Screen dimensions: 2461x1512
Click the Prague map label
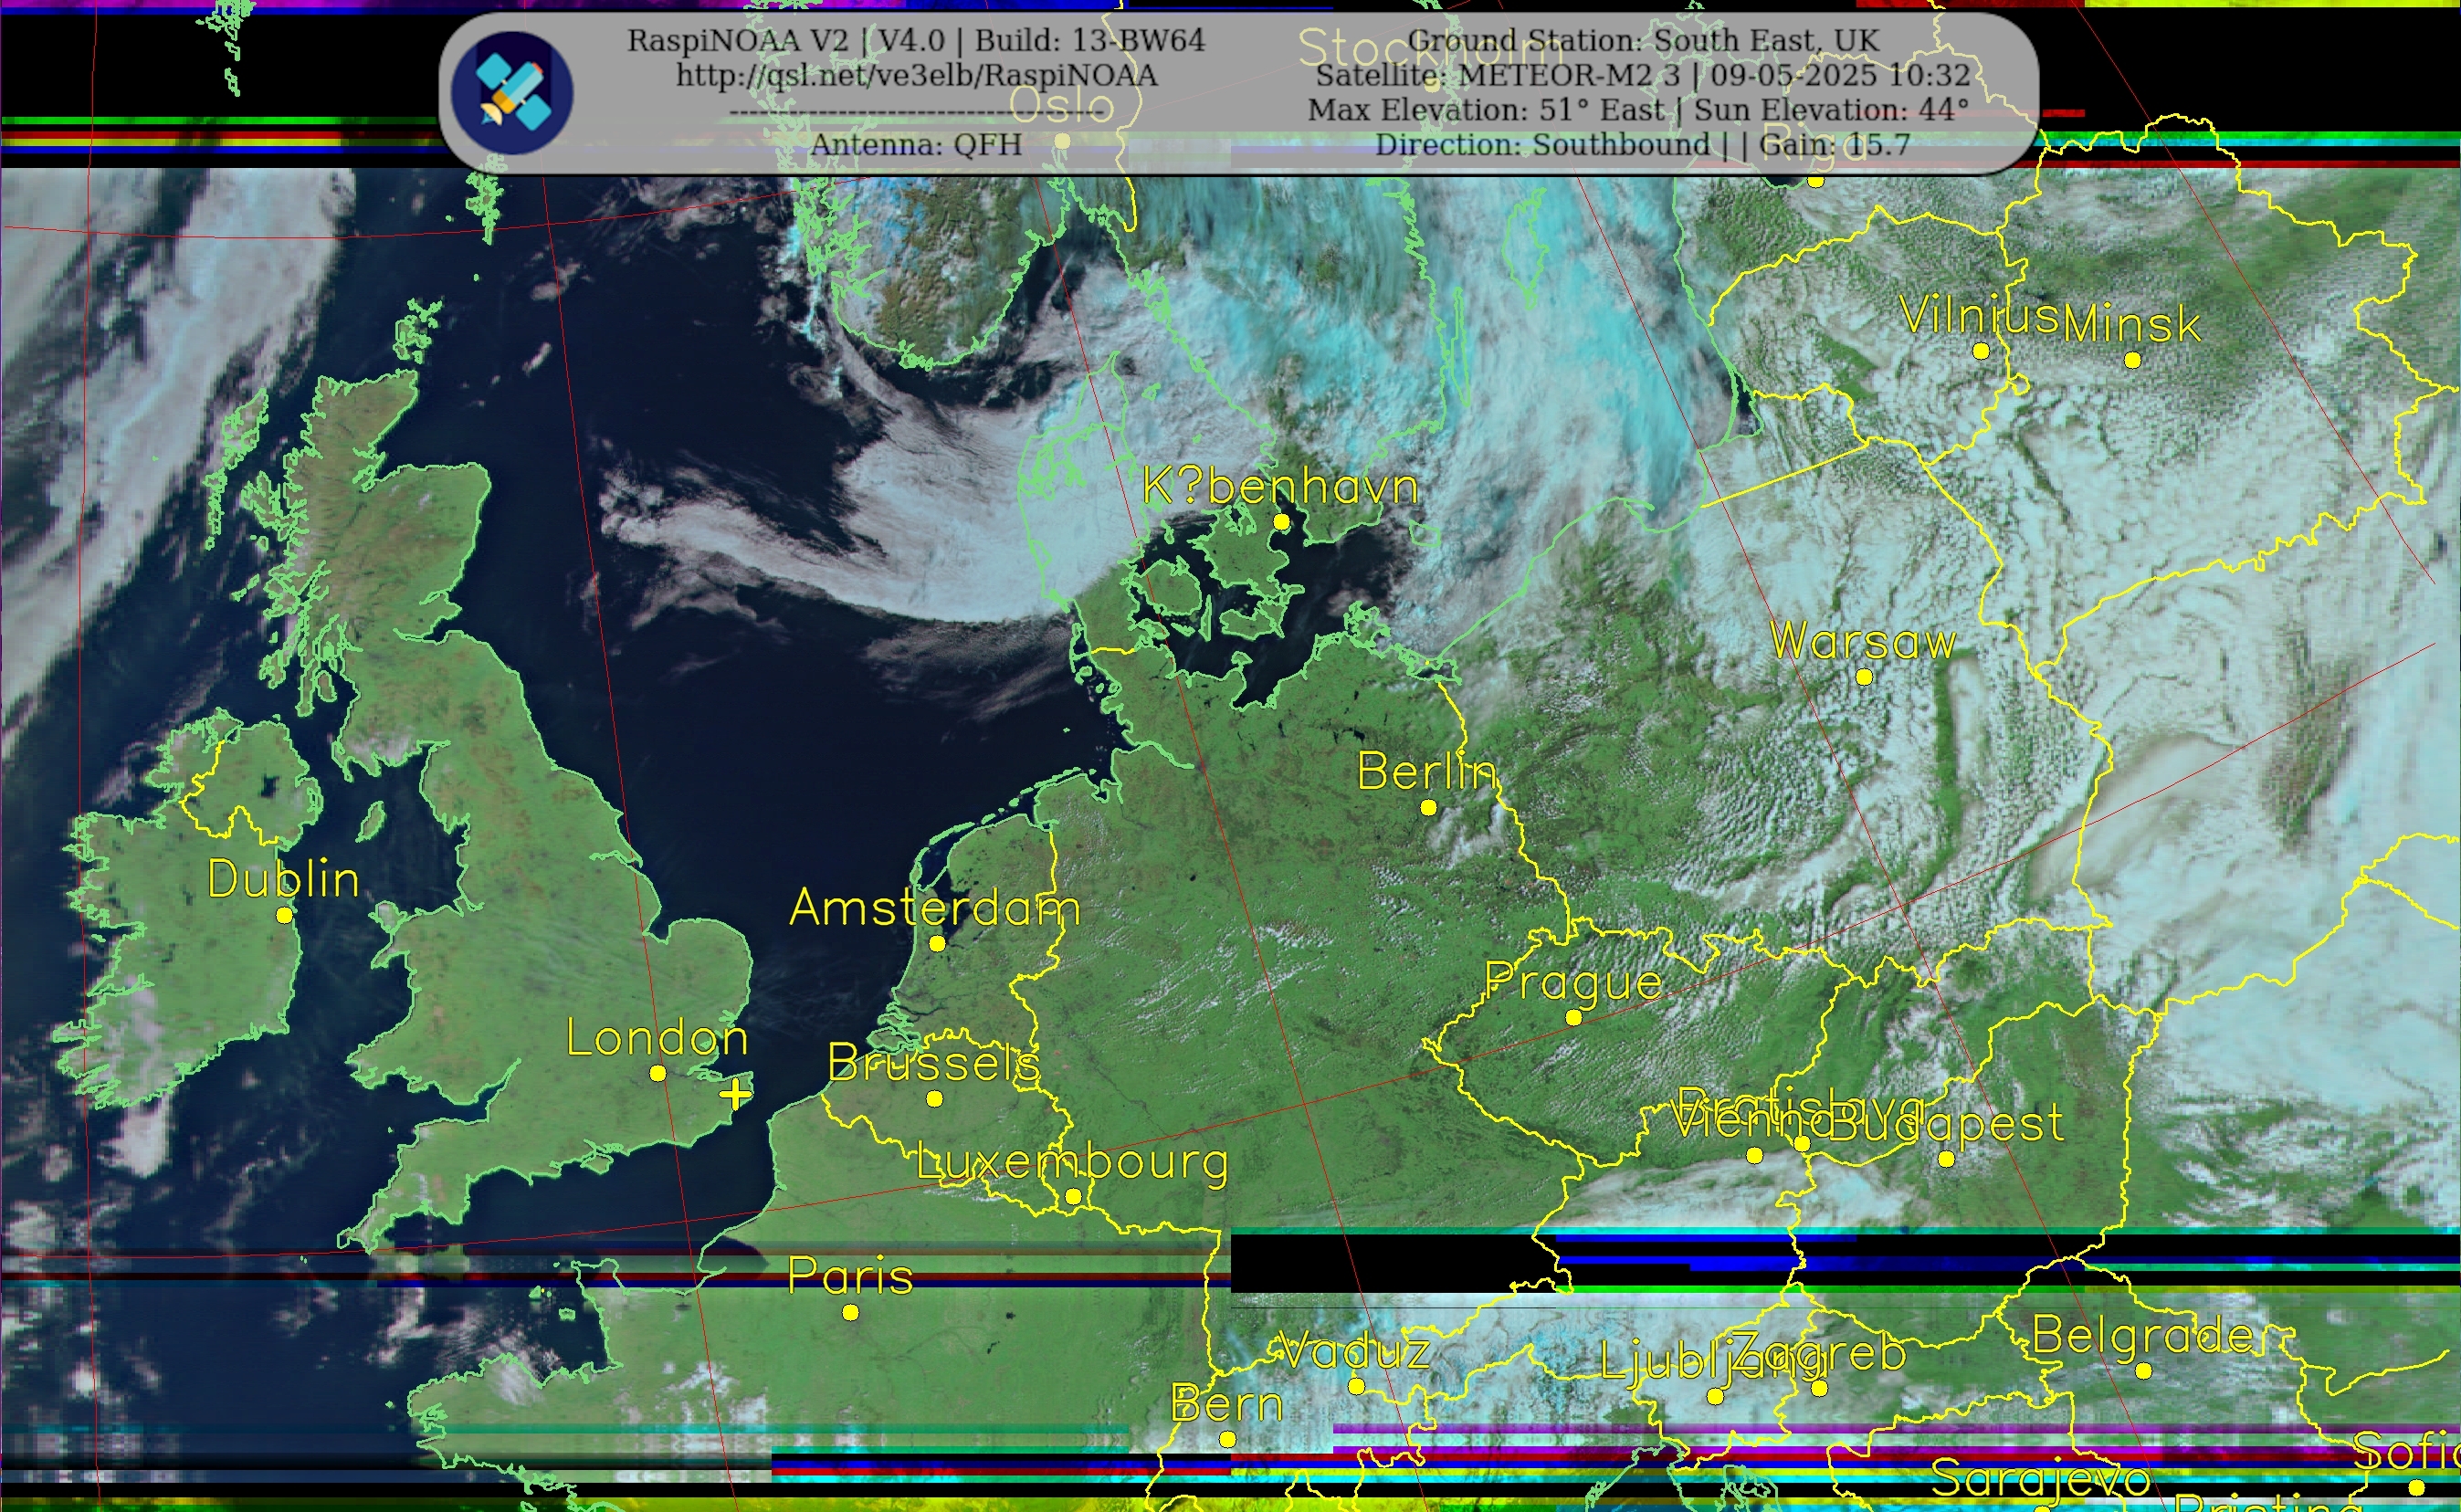pyautogui.click(x=1574, y=984)
